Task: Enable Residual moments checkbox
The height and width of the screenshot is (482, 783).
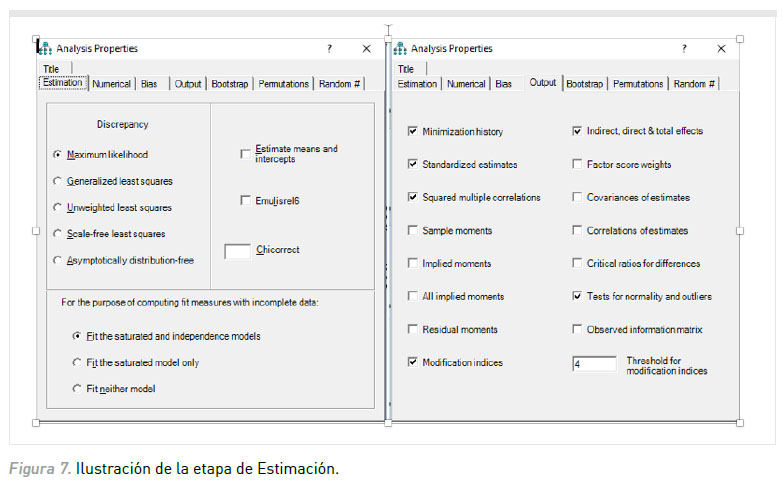Action: 412,329
